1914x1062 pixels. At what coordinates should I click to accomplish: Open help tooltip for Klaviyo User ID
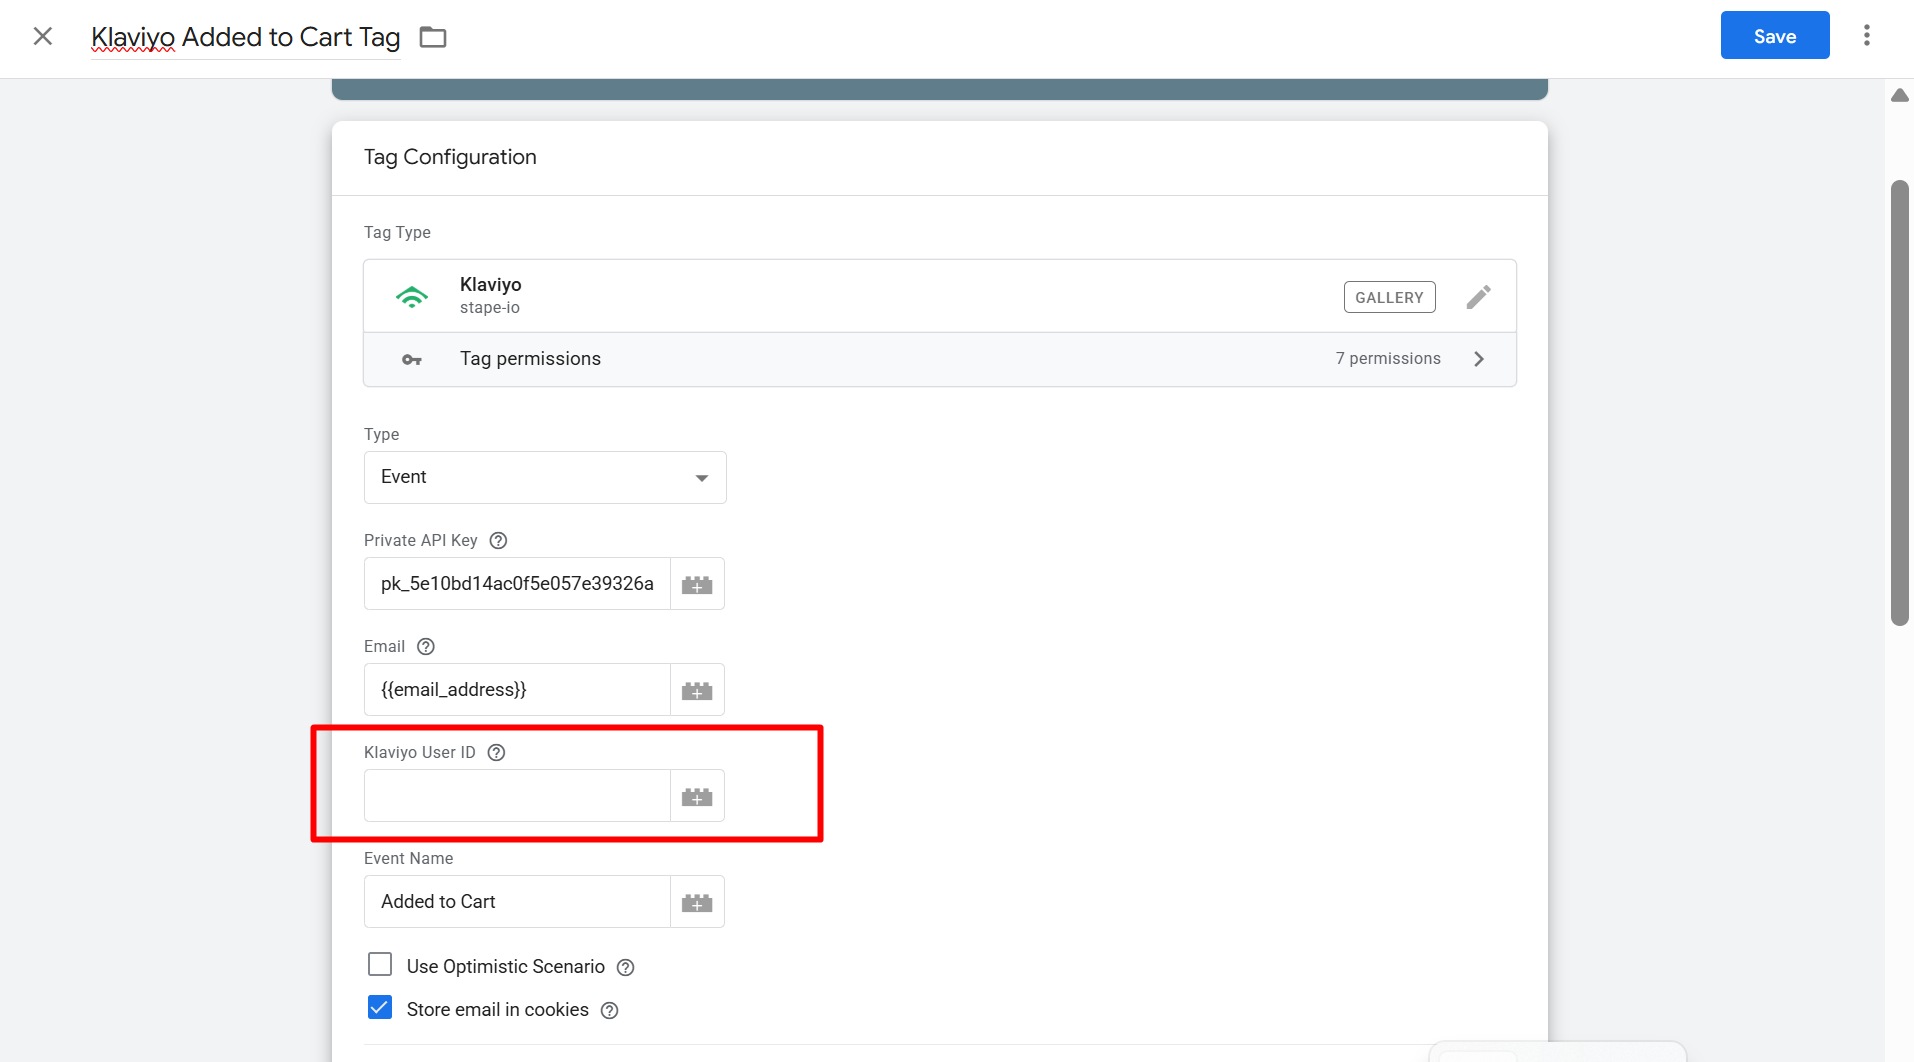[496, 753]
